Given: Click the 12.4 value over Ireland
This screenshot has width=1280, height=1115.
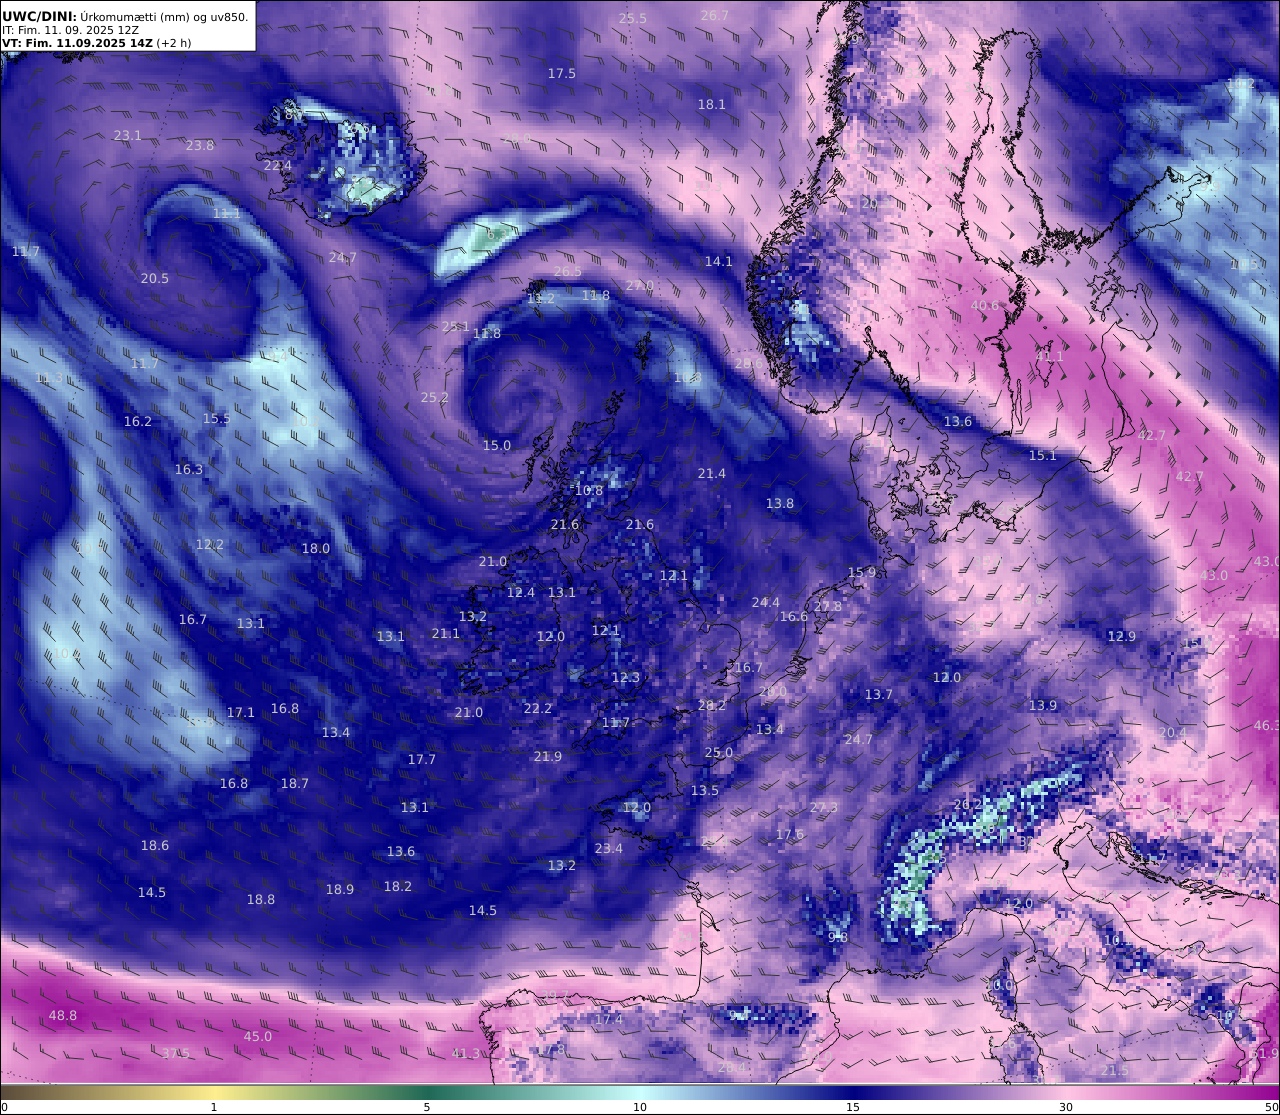Looking at the screenshot, I should click(521, 593).
